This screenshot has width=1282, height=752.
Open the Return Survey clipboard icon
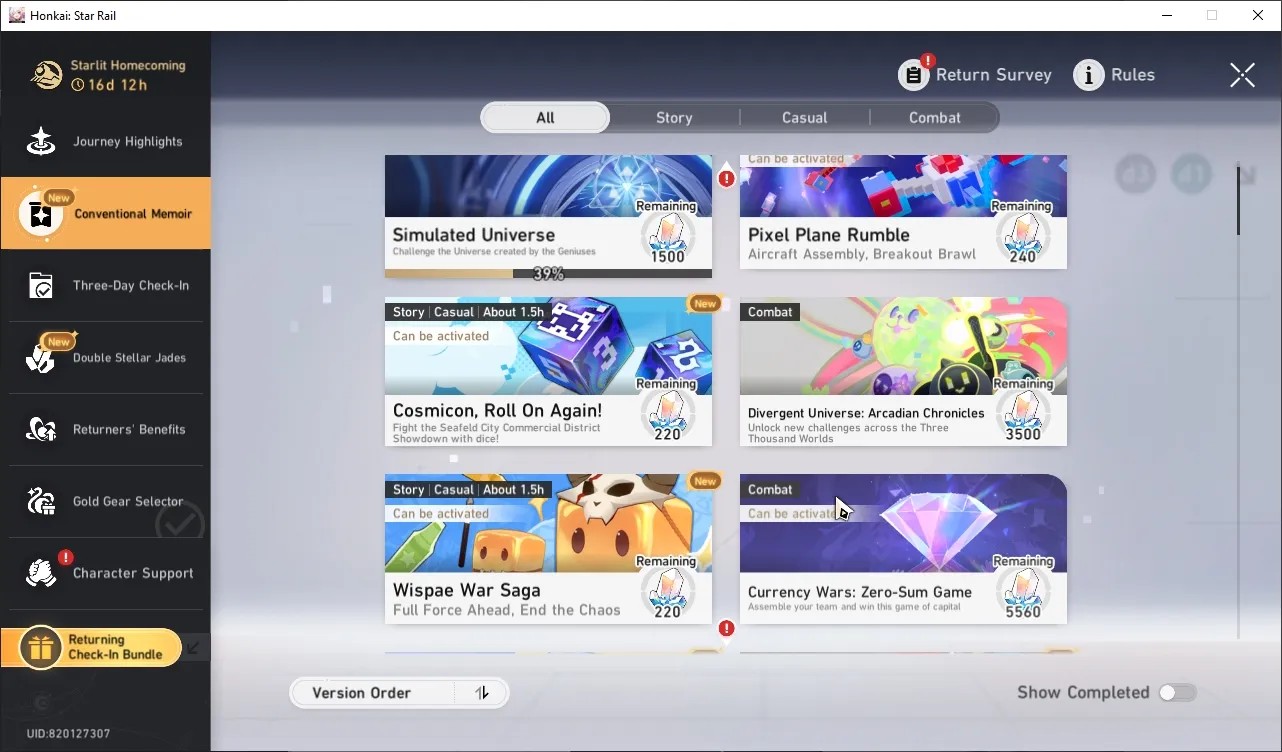[913, 74]
